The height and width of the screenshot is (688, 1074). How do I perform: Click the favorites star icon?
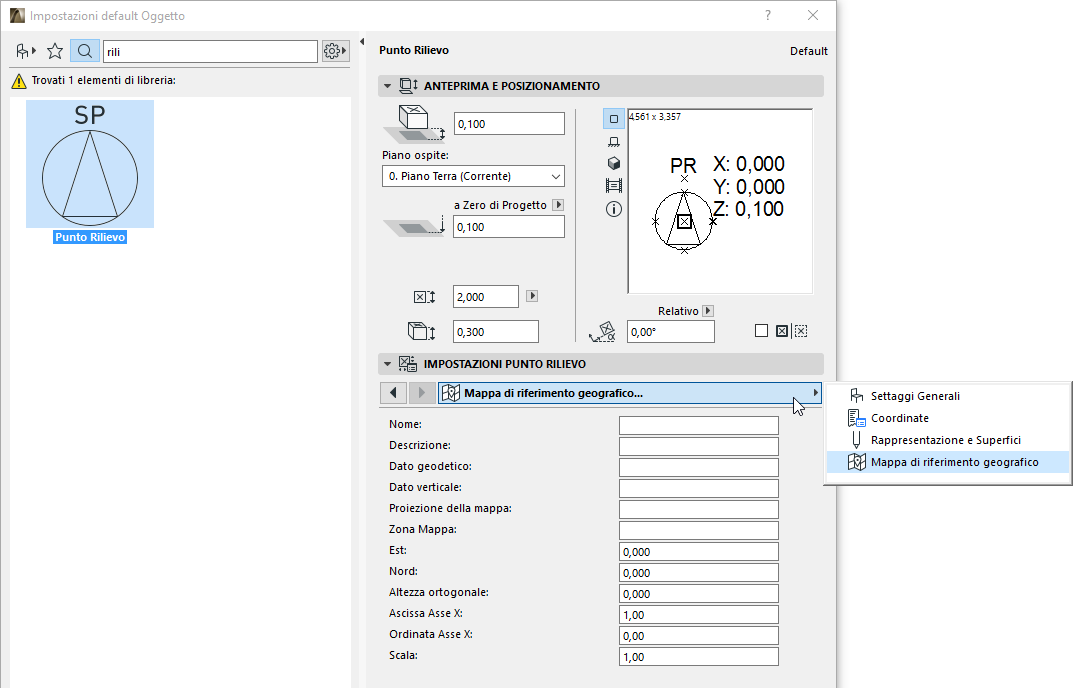pyautogui.click(x=55, y=51)
